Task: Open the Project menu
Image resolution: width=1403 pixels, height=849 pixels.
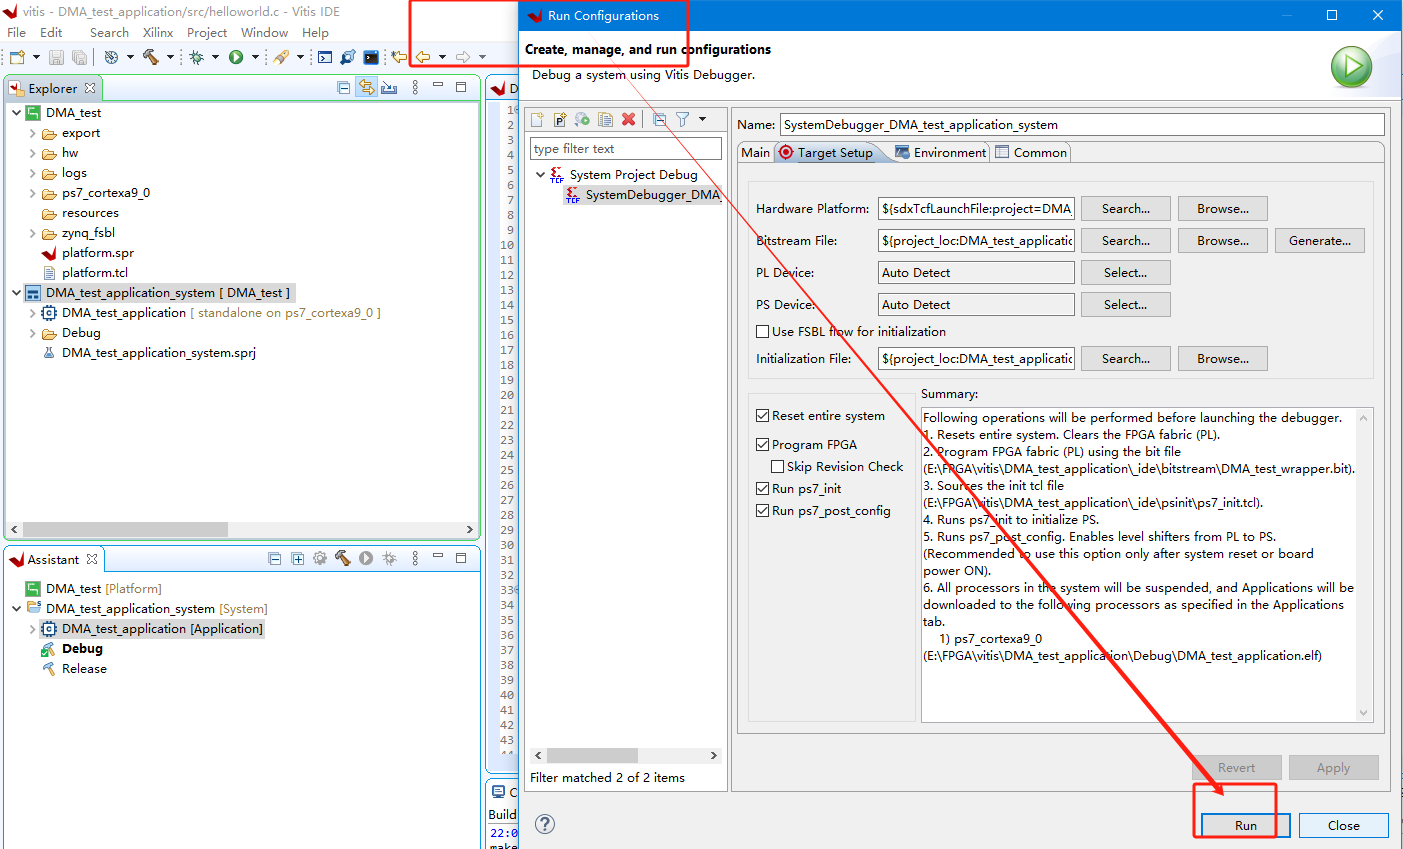Action: tap(207, 33)
